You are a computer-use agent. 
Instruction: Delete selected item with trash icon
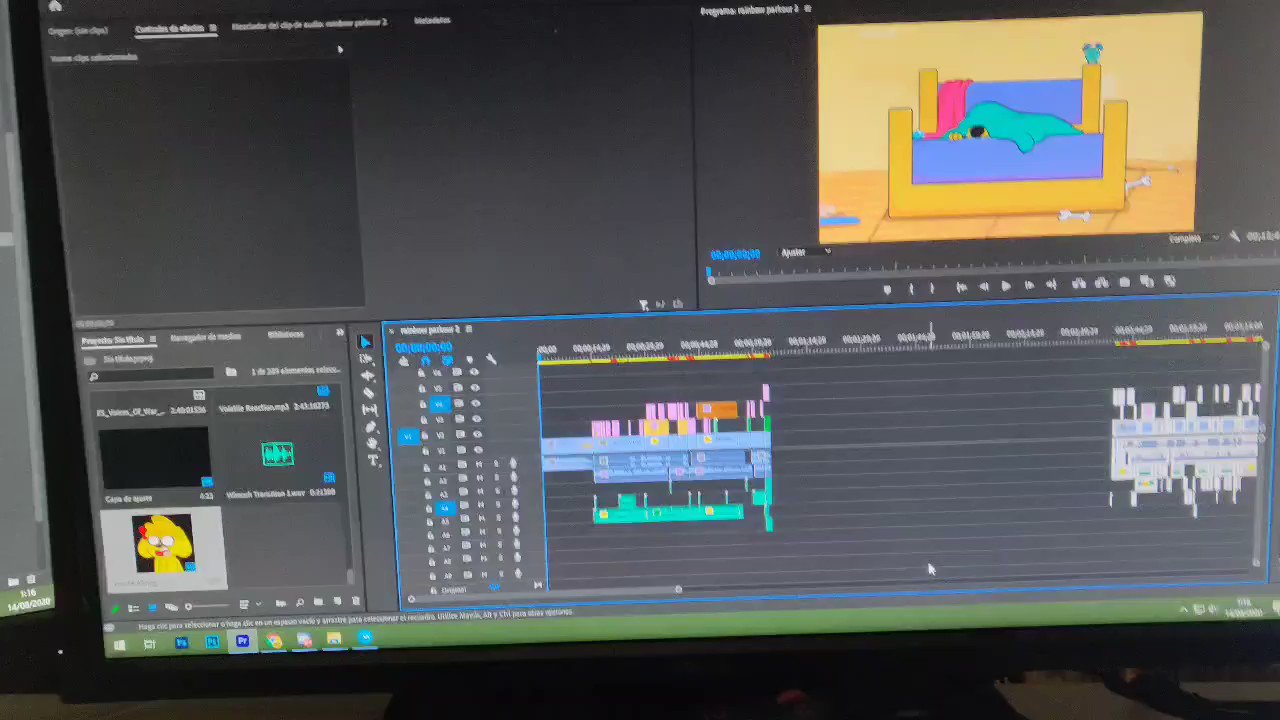click(356, 601)
